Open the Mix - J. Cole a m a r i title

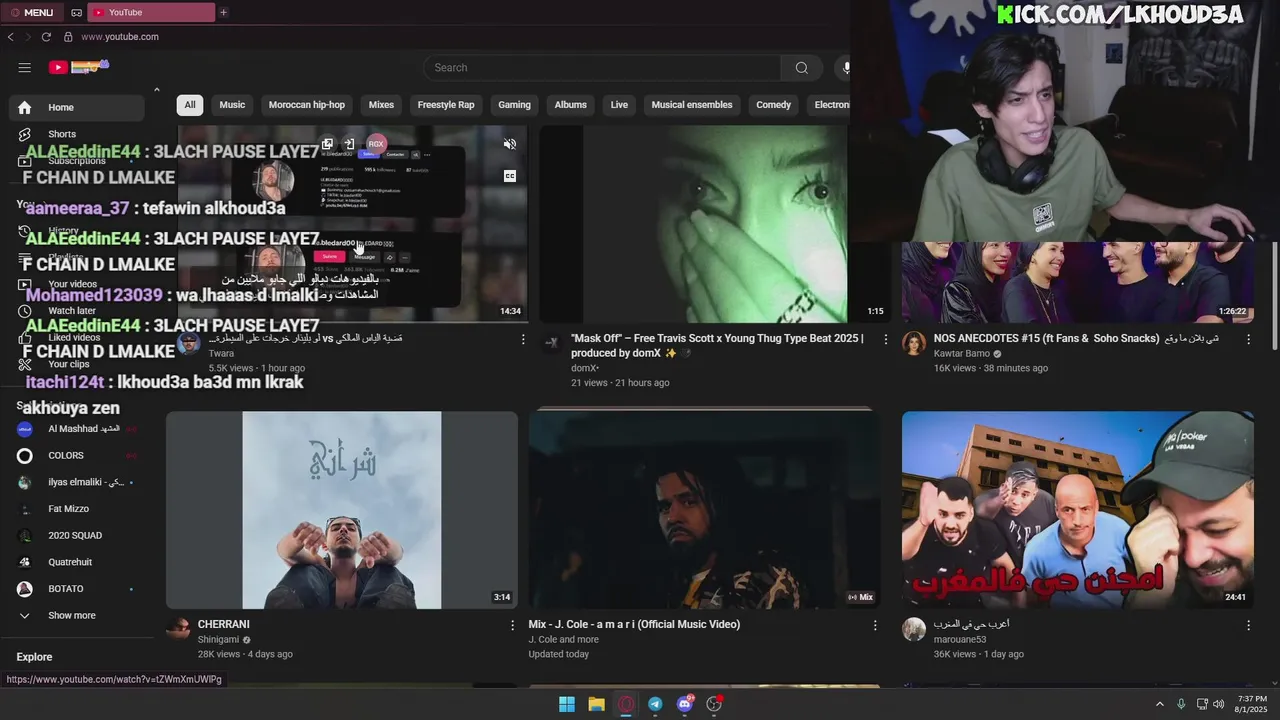pyautogui.click(x=634, y=624)
